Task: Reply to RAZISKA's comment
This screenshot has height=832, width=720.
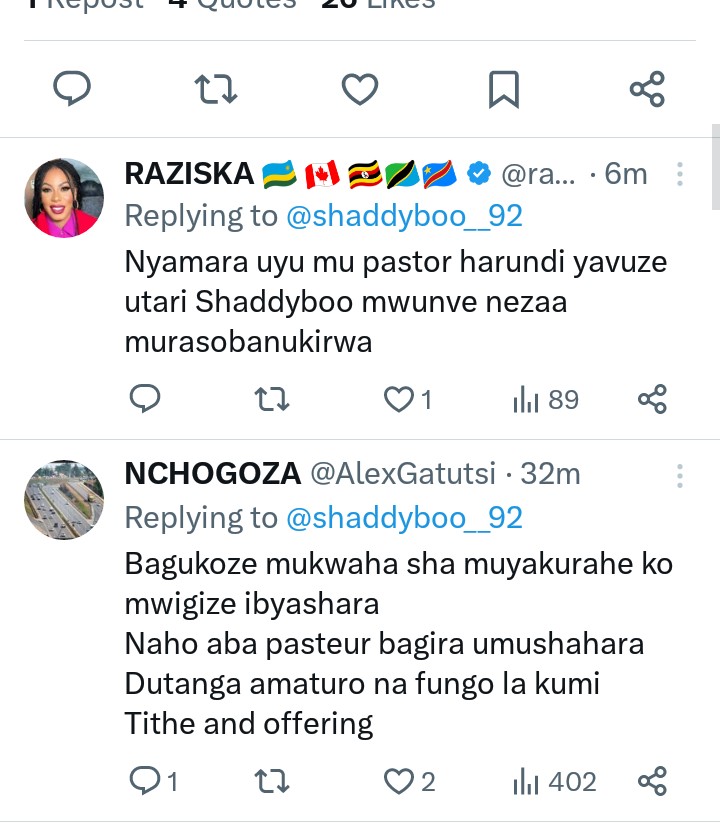Action: coord(145,400)
